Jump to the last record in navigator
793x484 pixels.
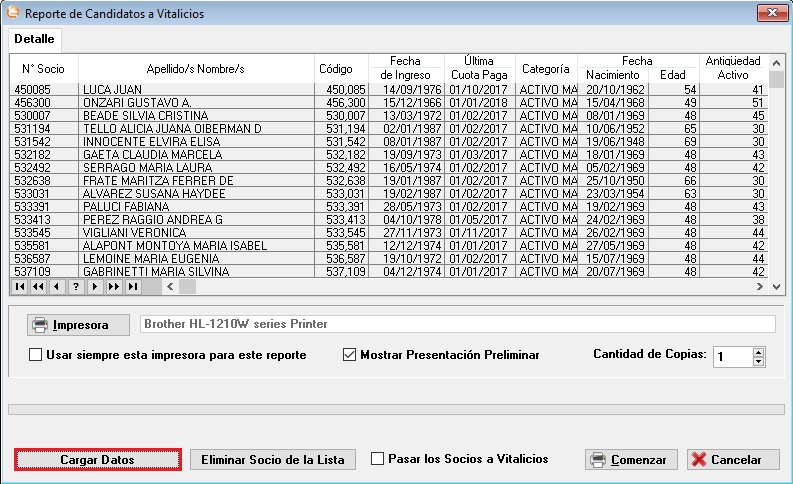point(132,286)
